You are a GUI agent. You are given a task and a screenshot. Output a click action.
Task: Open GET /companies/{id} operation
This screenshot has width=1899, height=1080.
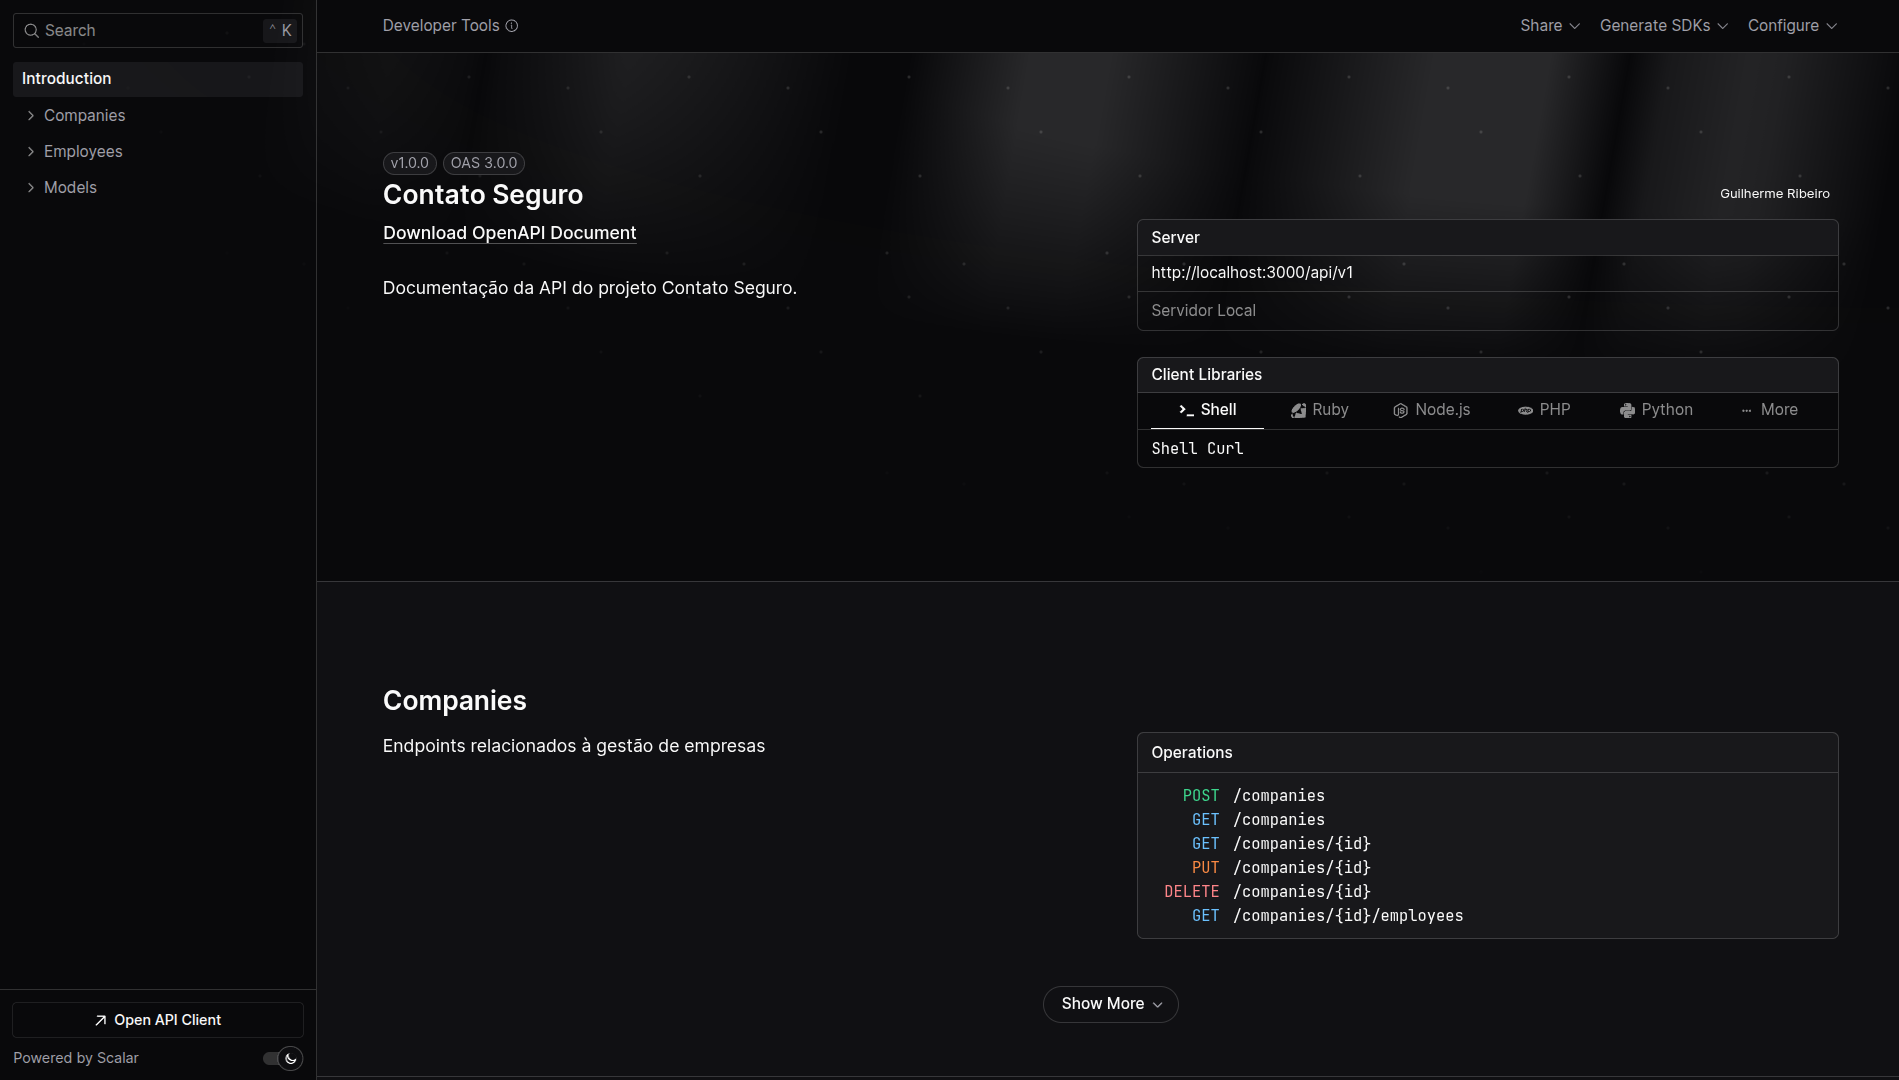(1281, 844)
